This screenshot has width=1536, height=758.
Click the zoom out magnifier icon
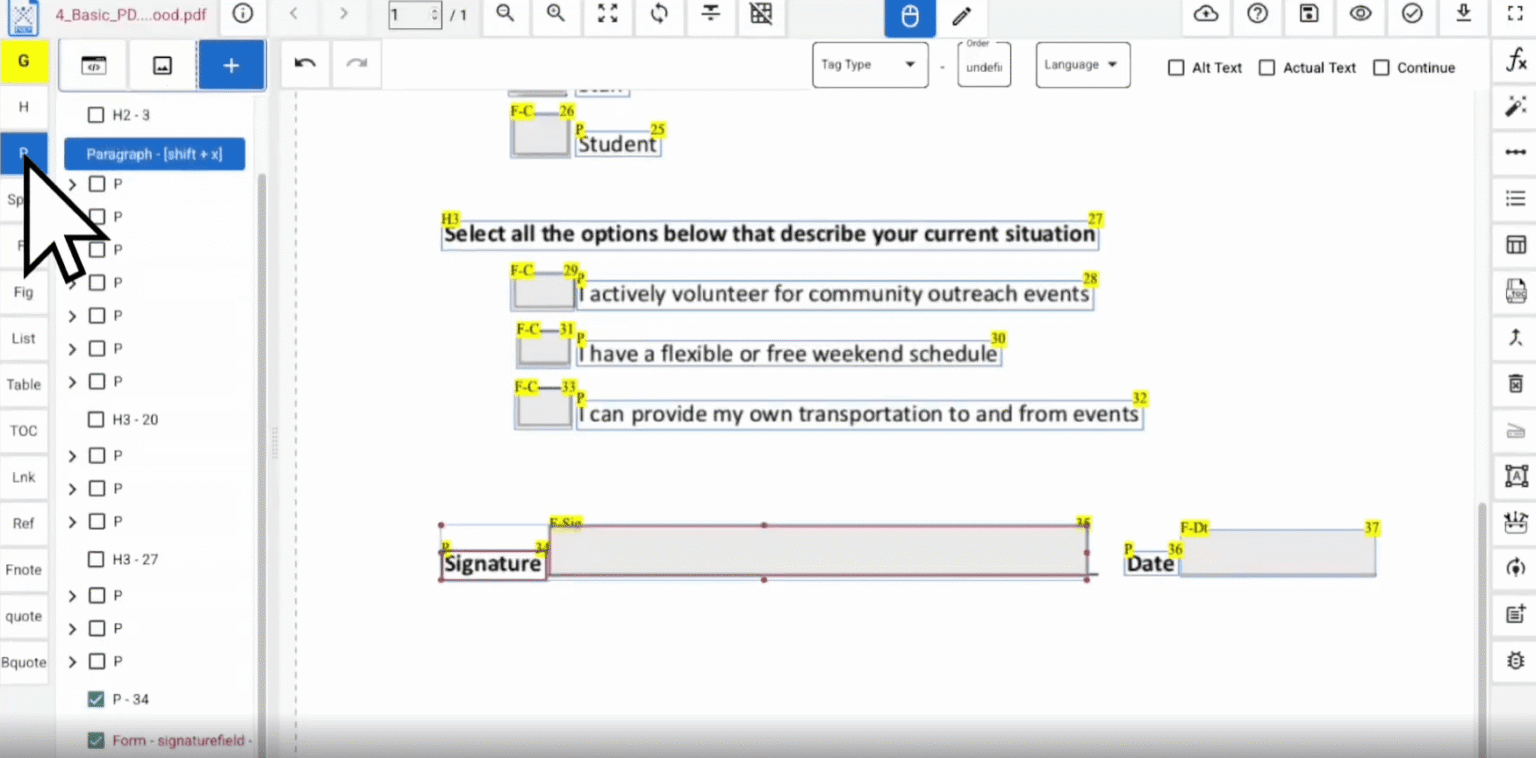click(506, 14)
